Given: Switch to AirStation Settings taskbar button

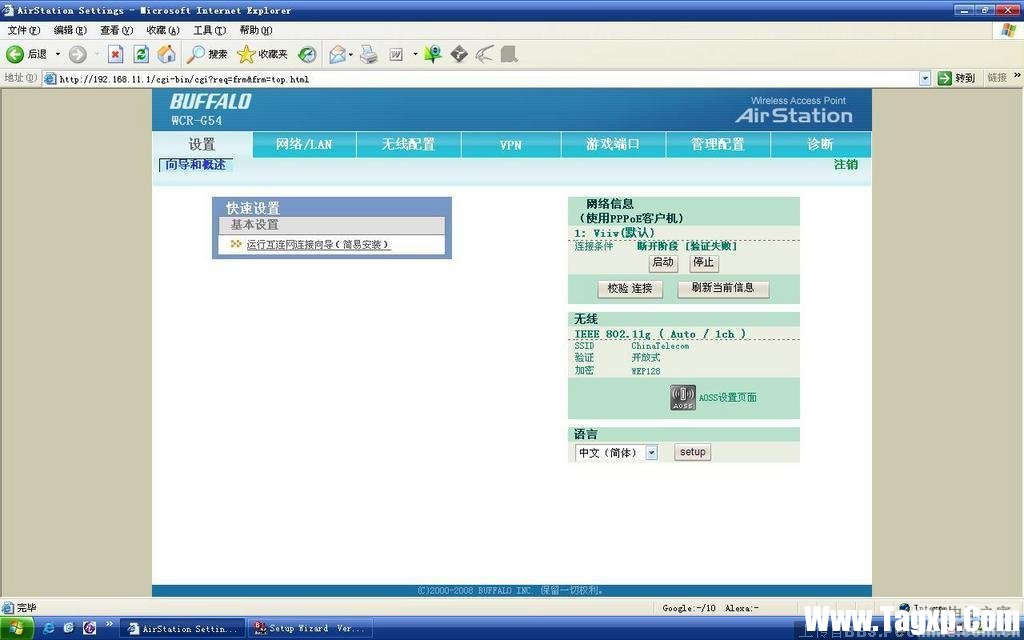Looking at the screenshot, I should [182, 628].
